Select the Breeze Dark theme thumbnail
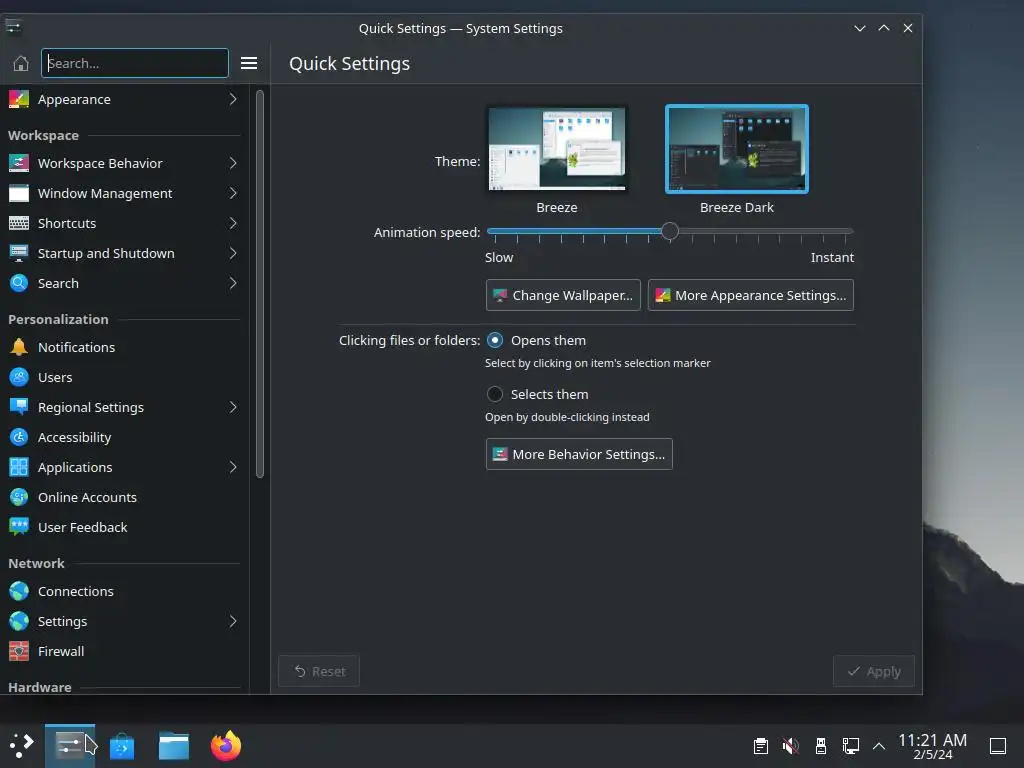 coord(737,149)
